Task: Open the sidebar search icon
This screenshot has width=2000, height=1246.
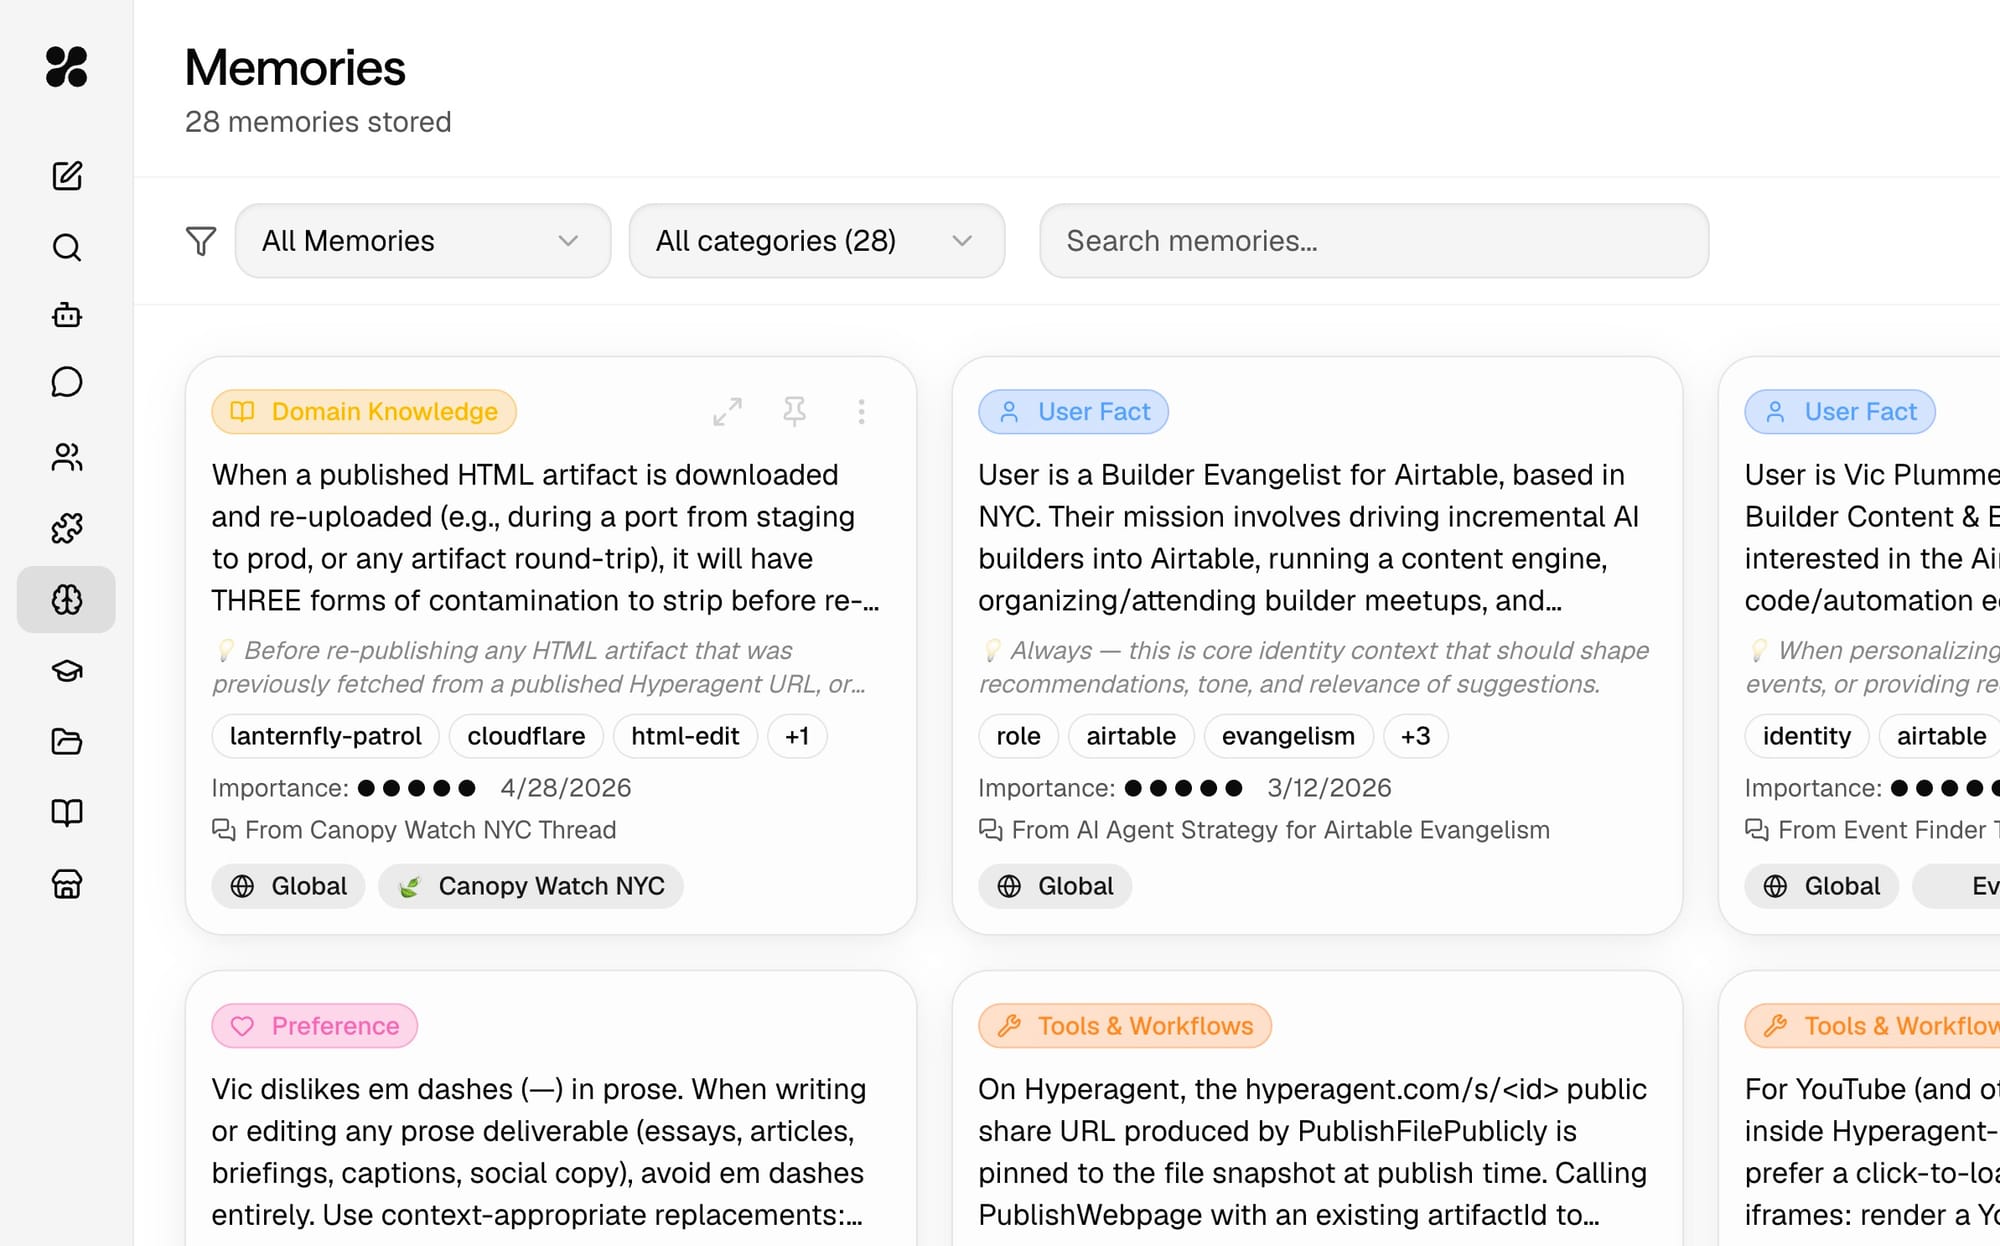Action: (67, 247)
